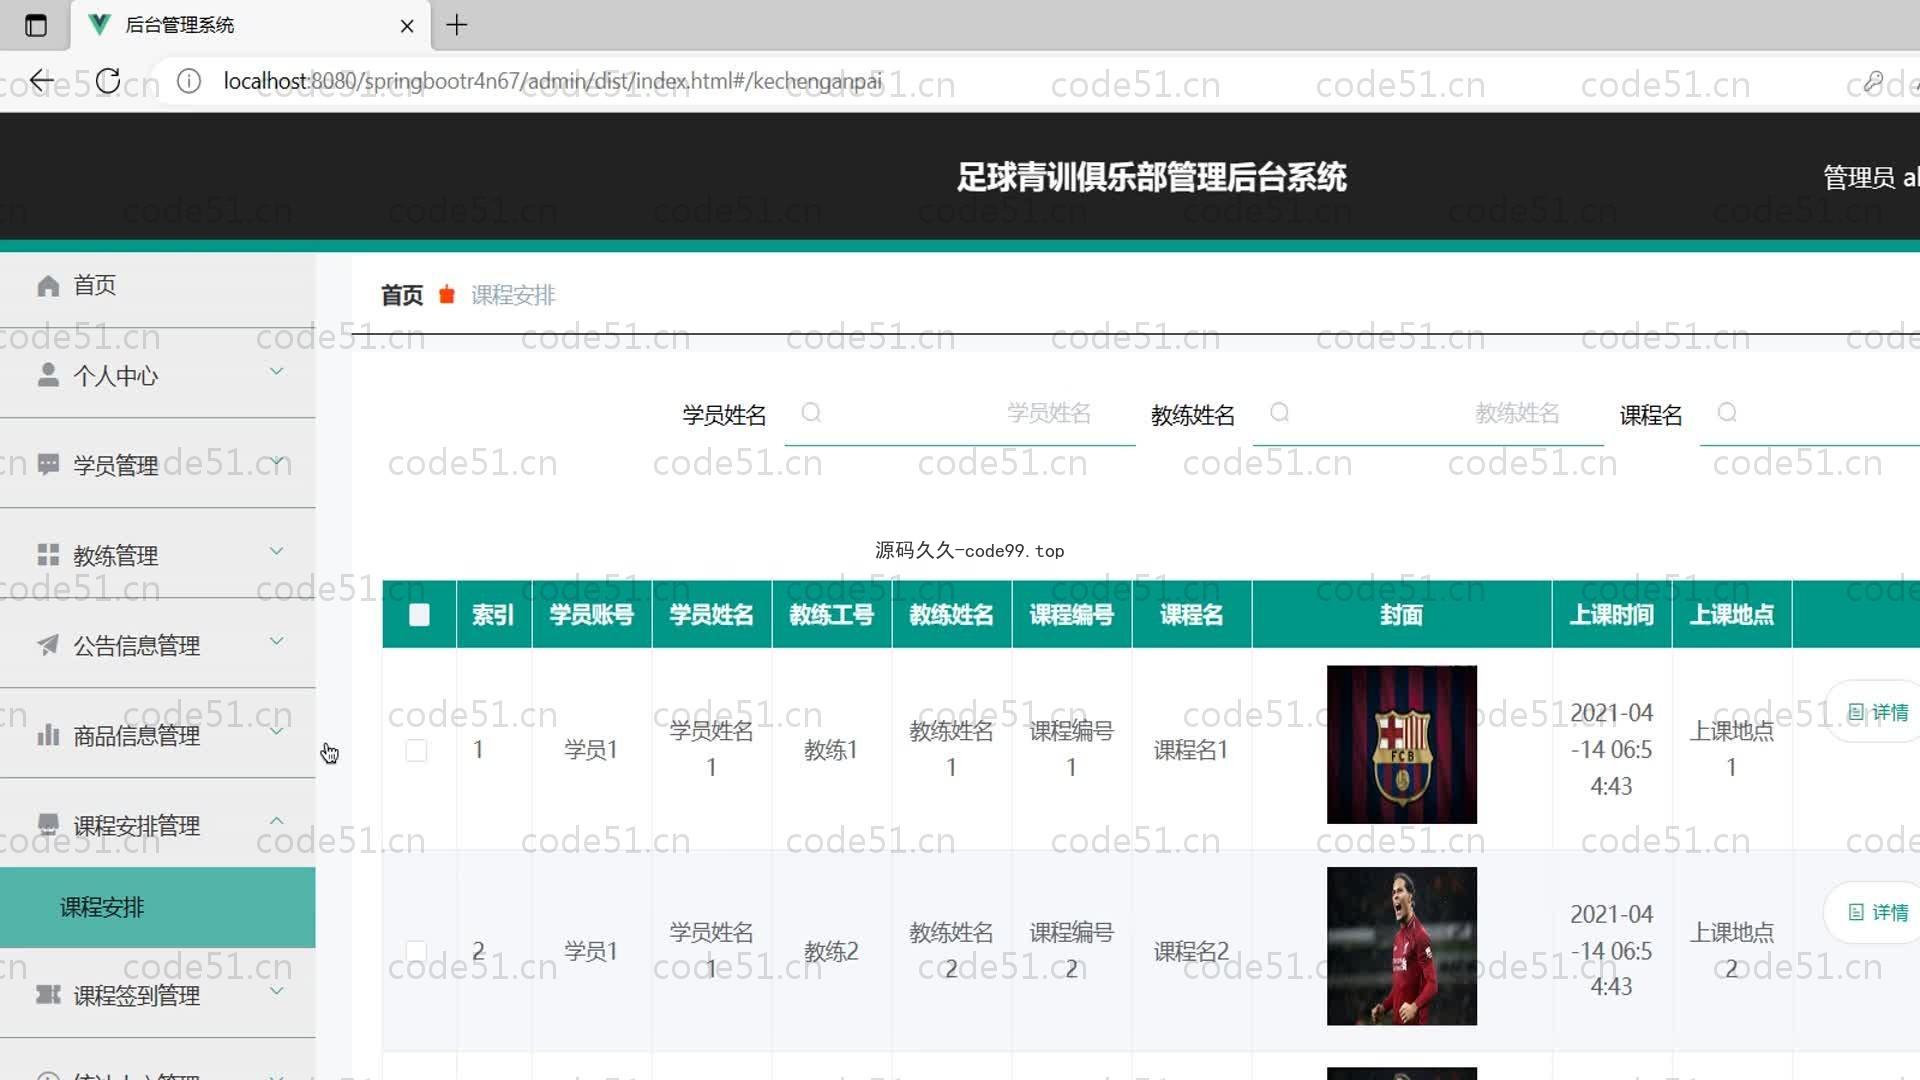The height and width of the screenshot is (1080, 1920).
Task: Check the checkbox for row 1
Action: click(x=416, y=750)
